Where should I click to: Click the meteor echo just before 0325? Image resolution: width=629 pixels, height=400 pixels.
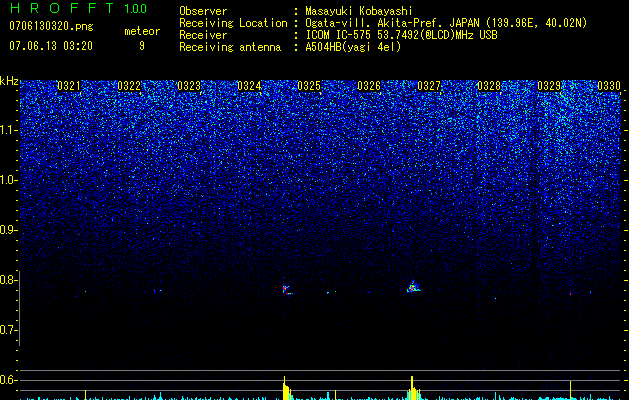[x=287, y=289]
